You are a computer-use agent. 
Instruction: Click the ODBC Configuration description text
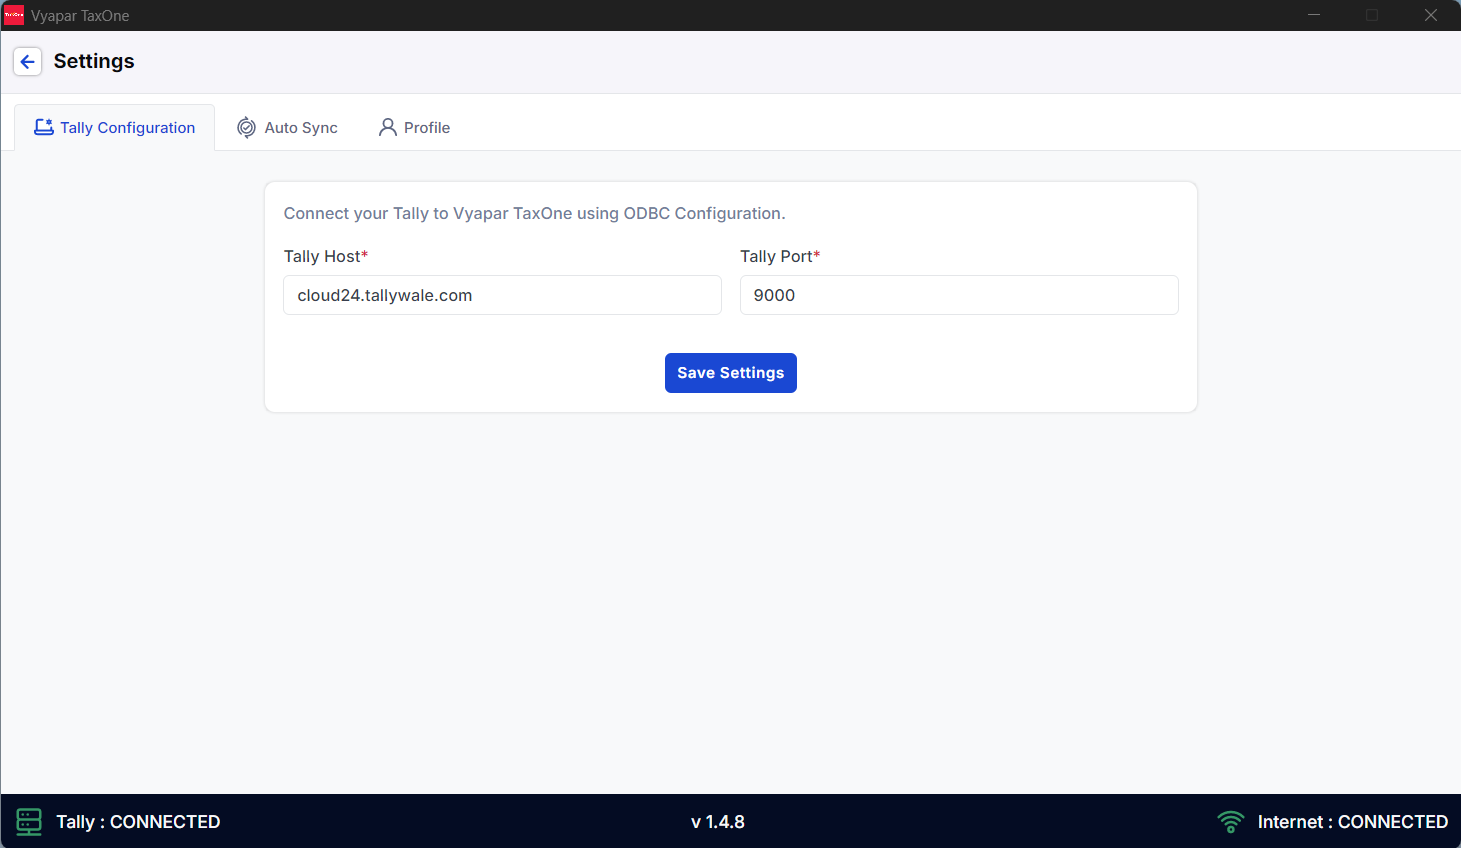coord(535,213)
